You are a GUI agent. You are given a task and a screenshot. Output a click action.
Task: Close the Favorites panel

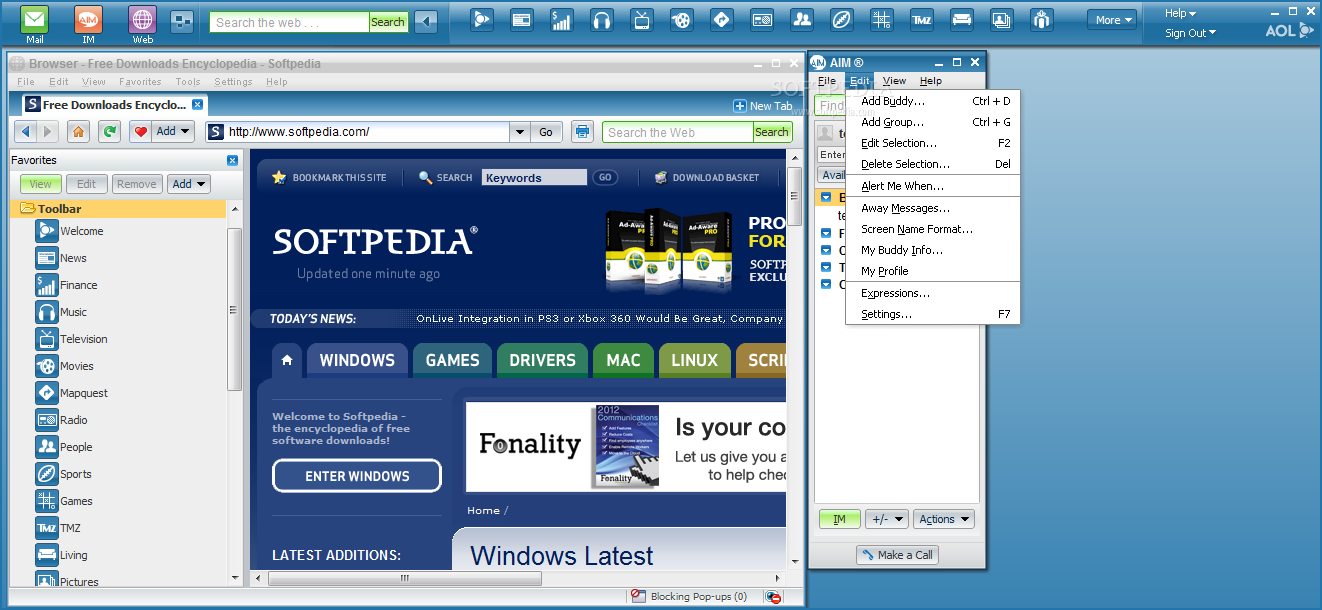click(x=232, y=160)
